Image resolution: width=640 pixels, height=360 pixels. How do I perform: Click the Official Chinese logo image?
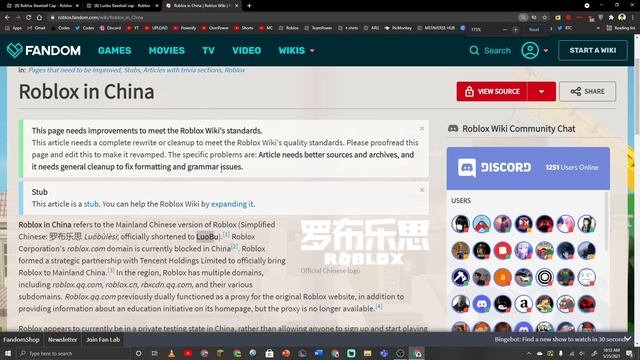pos(364,242)
